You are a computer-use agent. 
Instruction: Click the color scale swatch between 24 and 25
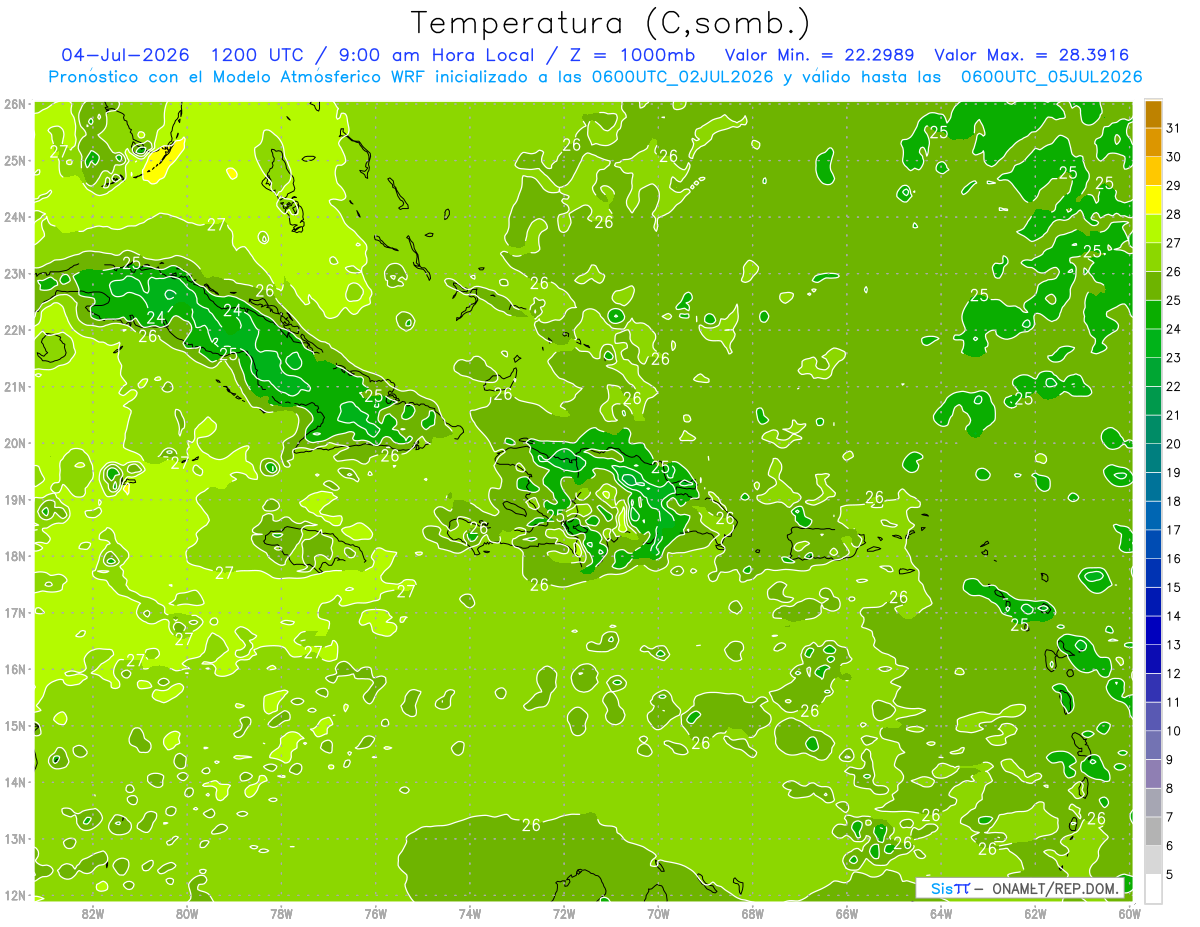1153,315
